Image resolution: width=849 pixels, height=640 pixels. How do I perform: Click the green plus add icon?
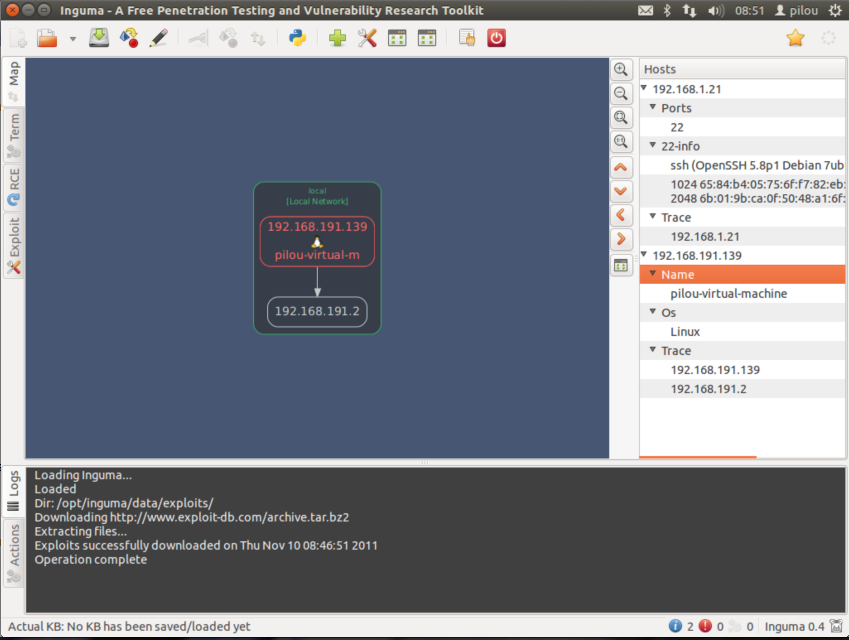pos(338,38)
